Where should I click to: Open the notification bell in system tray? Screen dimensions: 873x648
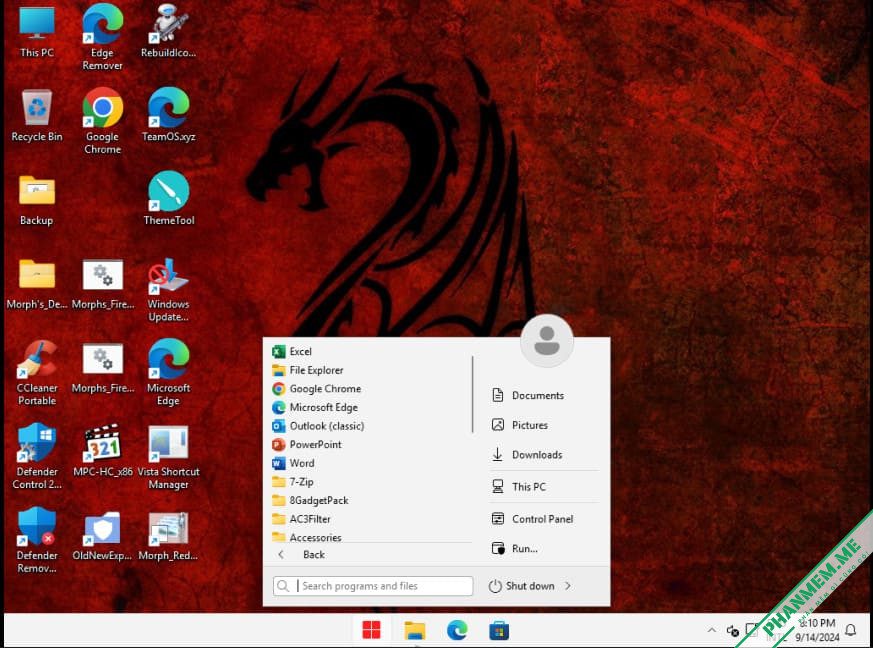click(x=851, y=630)
